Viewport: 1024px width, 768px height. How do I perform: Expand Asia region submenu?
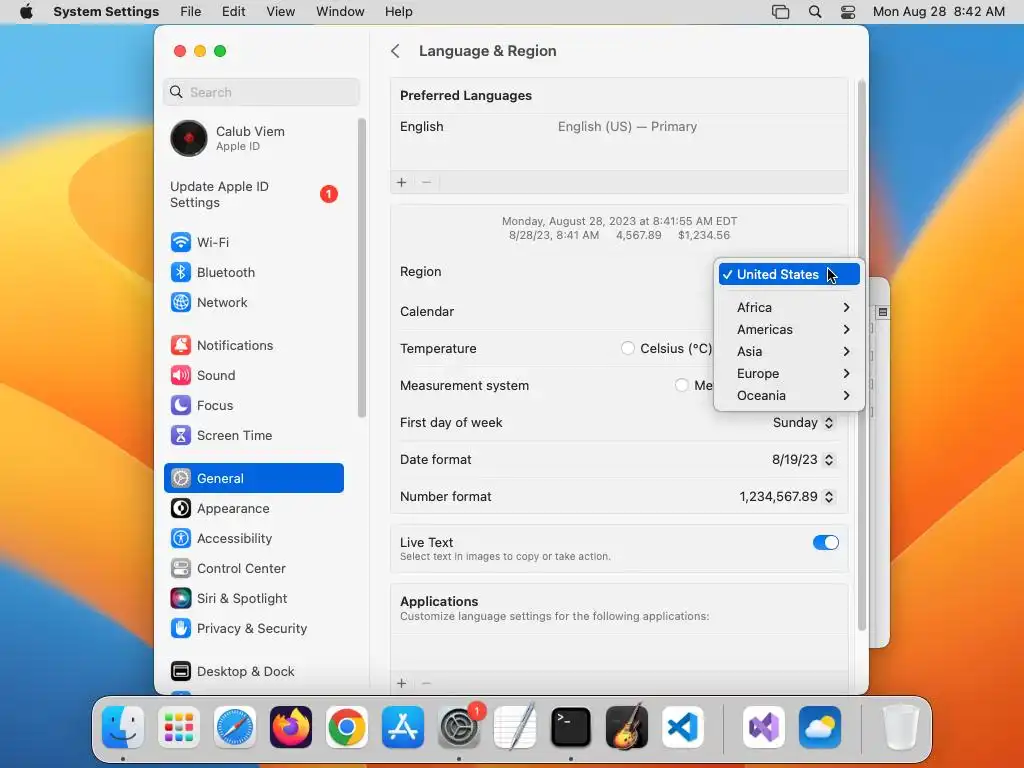(x=789, y=351)
